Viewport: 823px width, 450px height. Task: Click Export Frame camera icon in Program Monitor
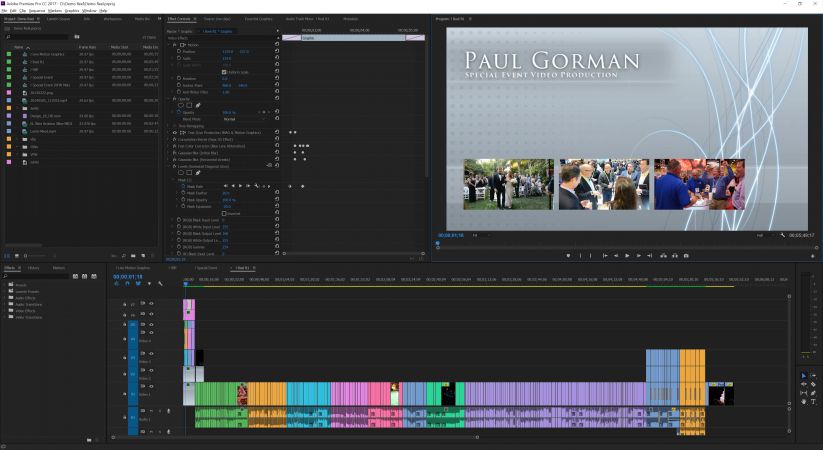687,255
